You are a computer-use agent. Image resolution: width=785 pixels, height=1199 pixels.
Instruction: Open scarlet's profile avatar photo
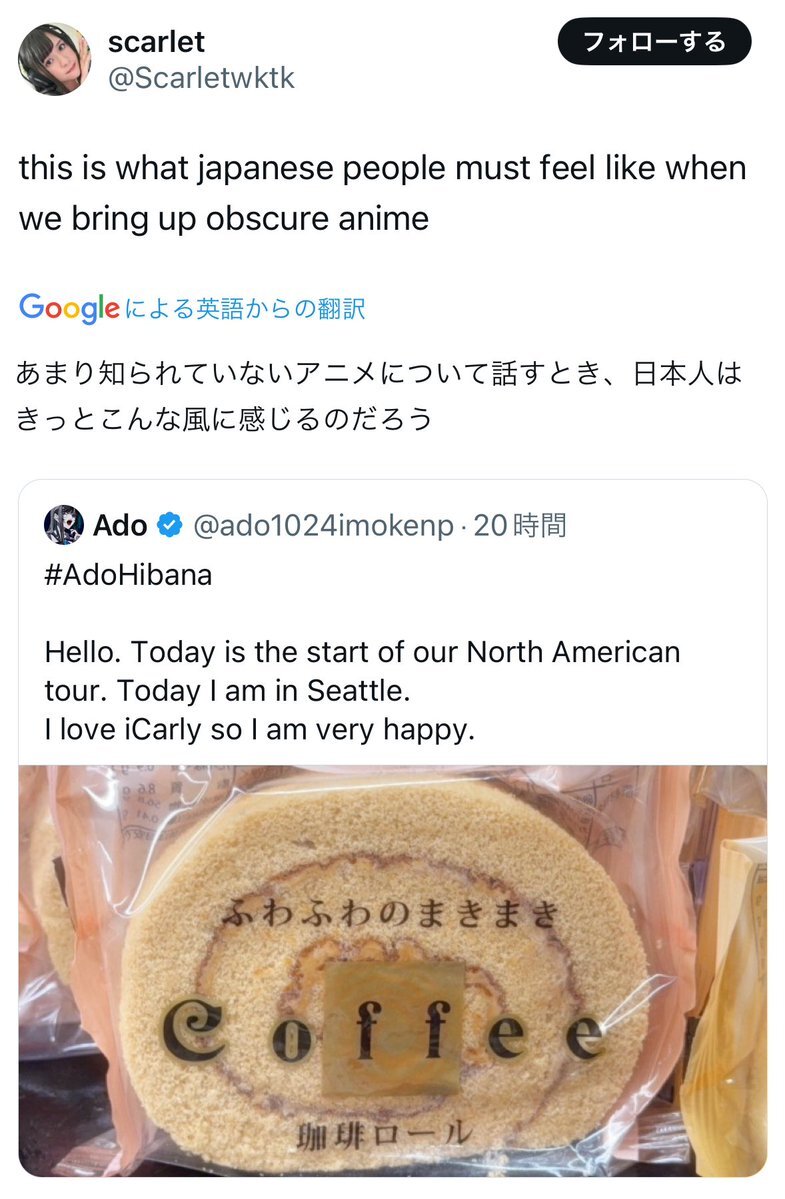(54, 59)
